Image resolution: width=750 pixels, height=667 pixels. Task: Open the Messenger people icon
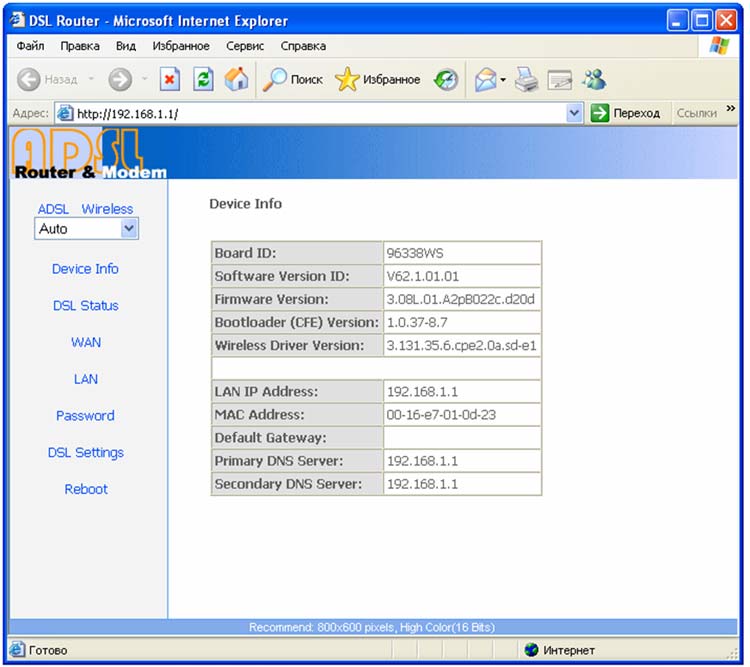point(594,80)
